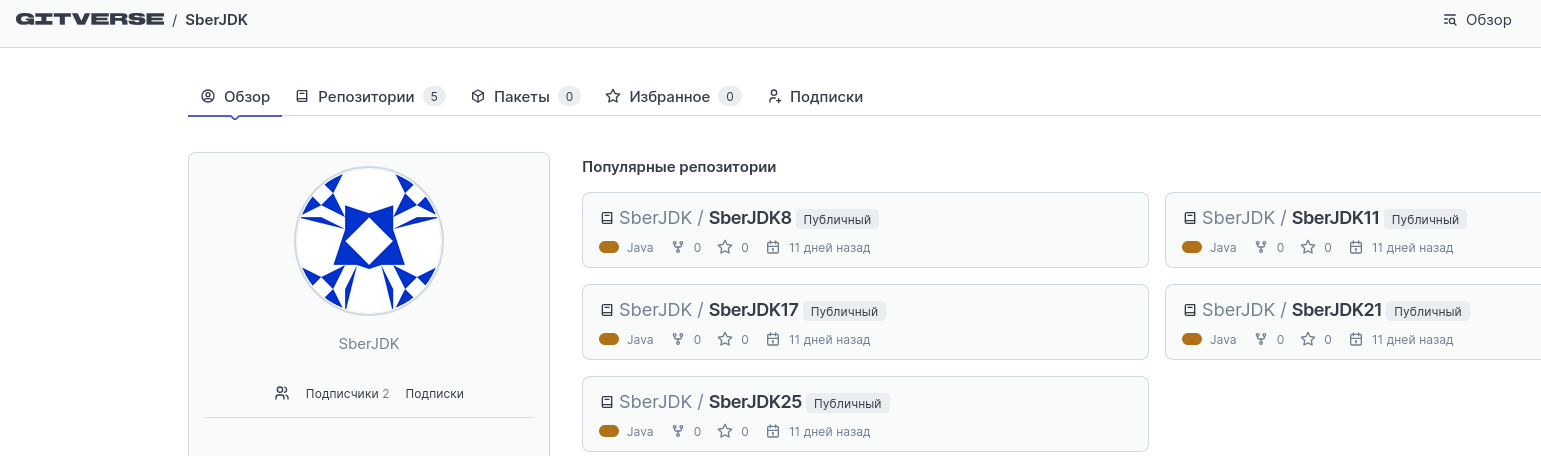Image resolution: width=1541 pixels, height=456 pixels.
Task: Open the SberJDK17 repository
Action: 754,310
